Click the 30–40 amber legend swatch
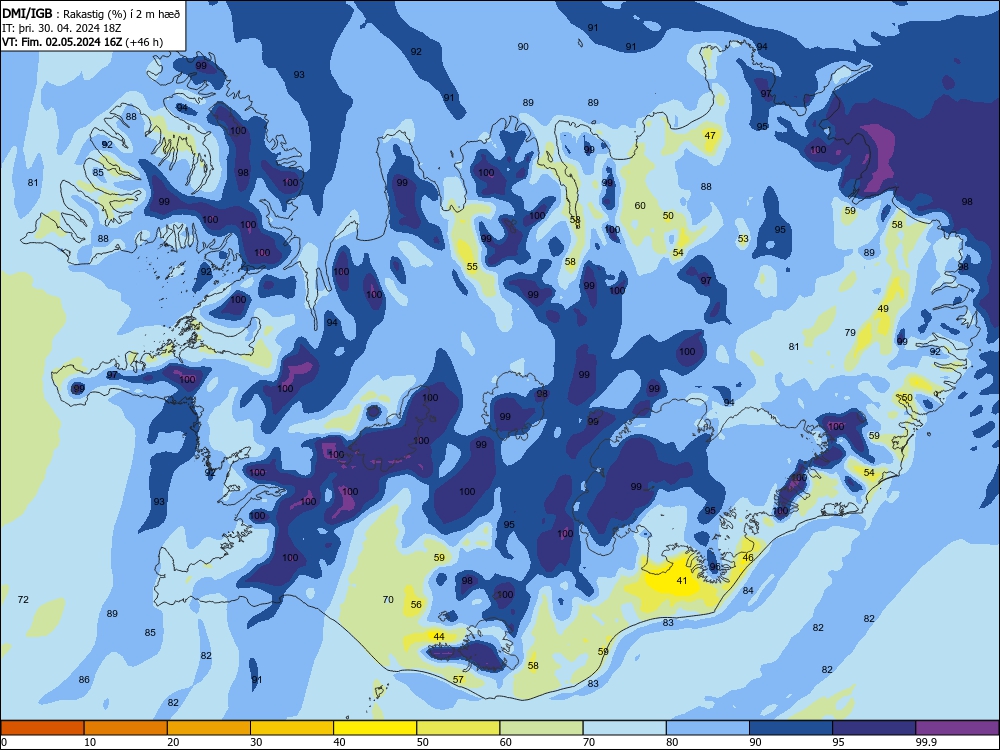1000x750 pixels. tap(292, 728)
